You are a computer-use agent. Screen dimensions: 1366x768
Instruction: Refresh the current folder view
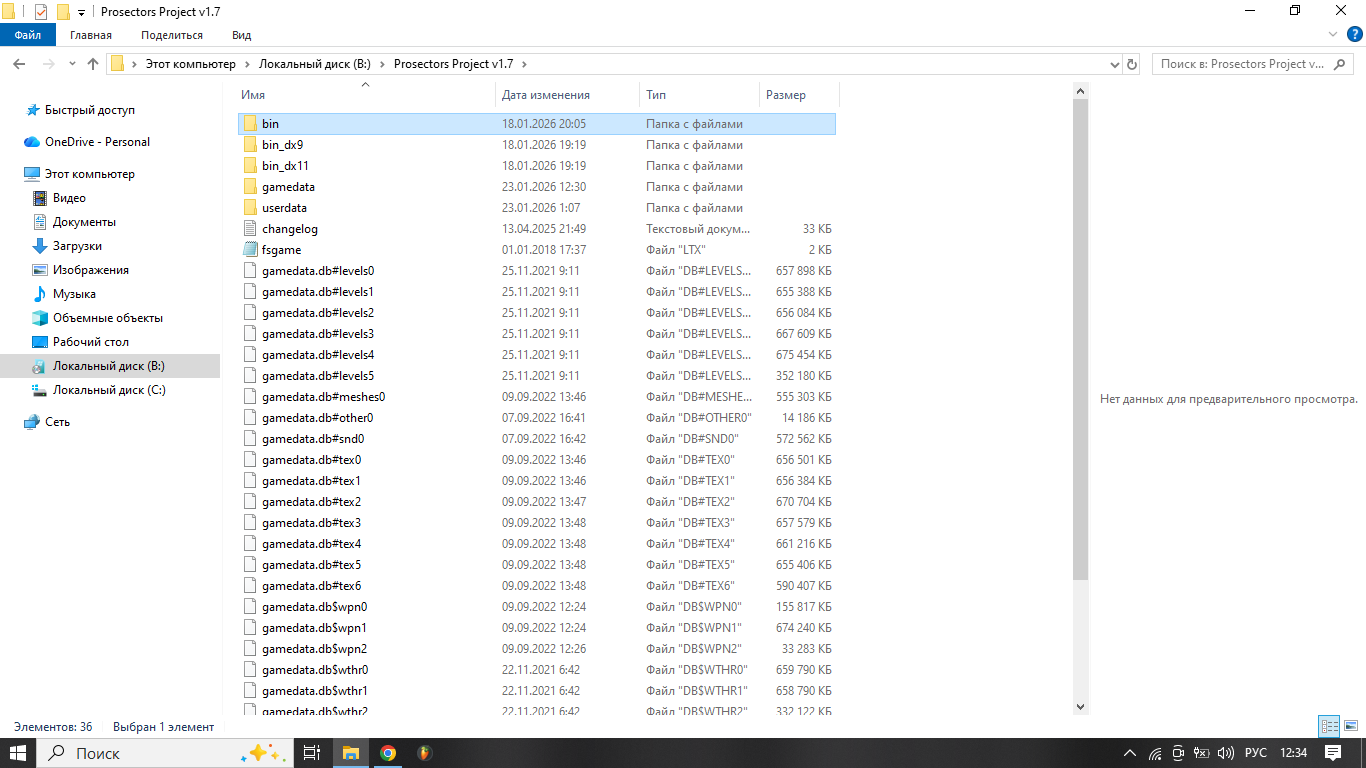(x=1132, y=64)
